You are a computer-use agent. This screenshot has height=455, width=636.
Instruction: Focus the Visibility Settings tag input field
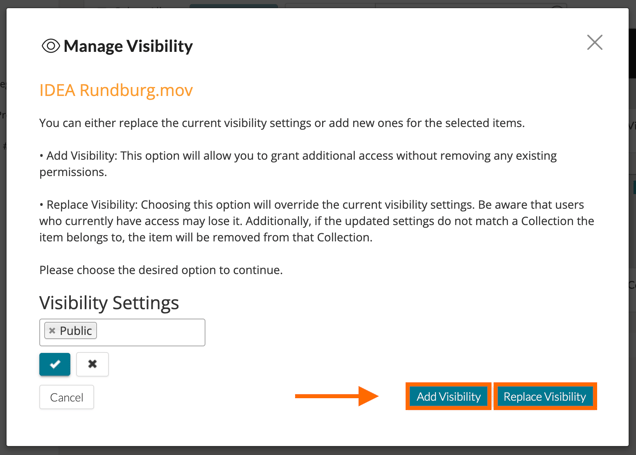(150, 332)
